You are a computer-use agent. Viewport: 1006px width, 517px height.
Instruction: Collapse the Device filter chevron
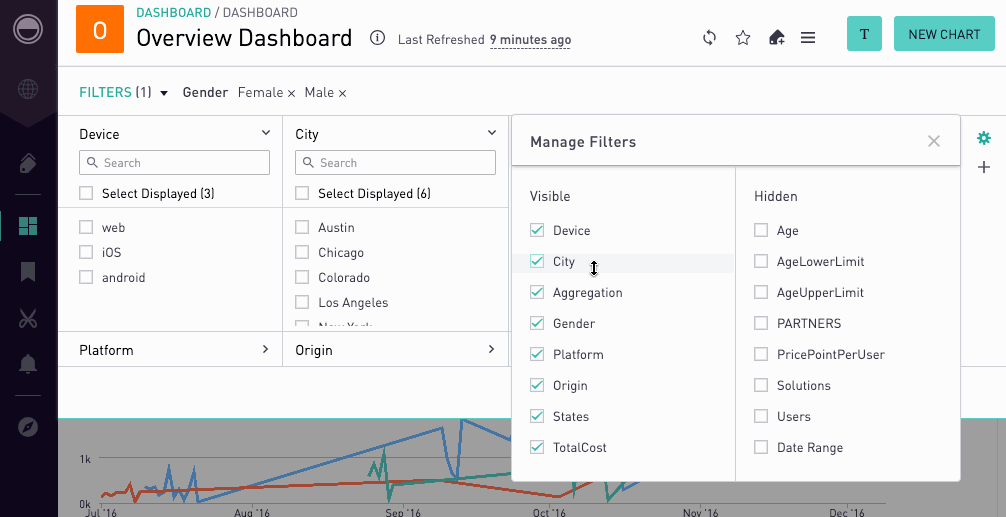click(x=266, y=133)
